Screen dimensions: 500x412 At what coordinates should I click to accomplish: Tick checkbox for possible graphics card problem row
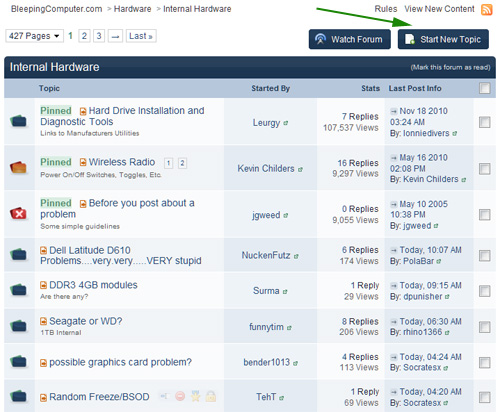tap(484, 362)
